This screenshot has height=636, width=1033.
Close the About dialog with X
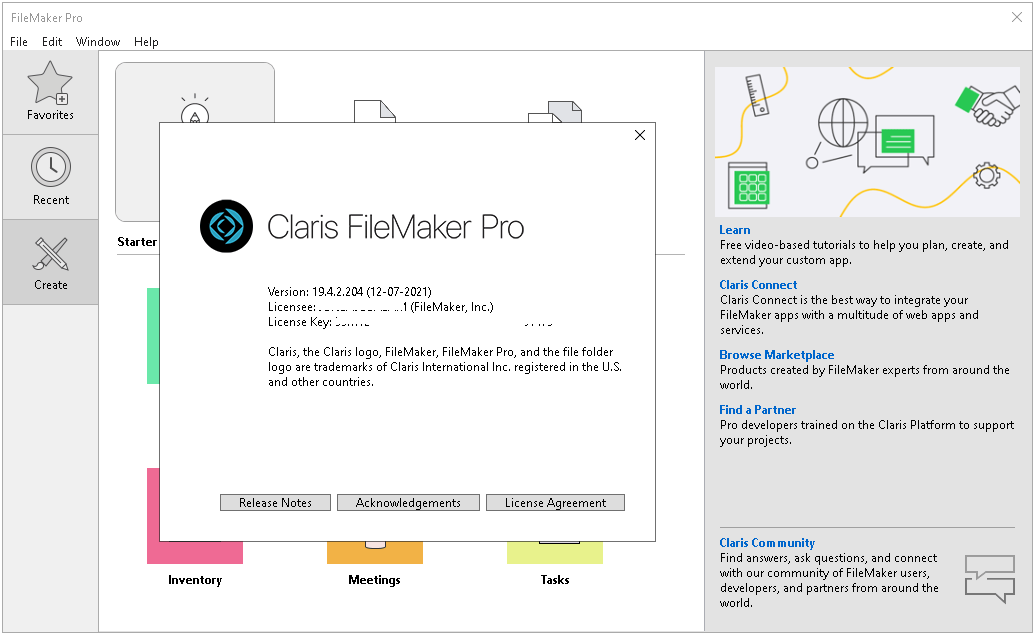click(640, 135)
